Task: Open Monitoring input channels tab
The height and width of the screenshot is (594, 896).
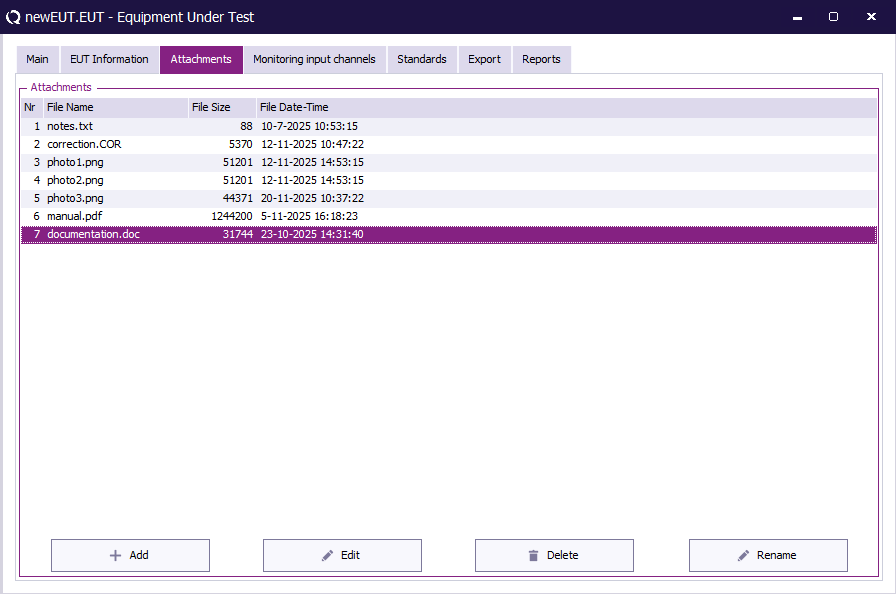Action: coord(314,59)
